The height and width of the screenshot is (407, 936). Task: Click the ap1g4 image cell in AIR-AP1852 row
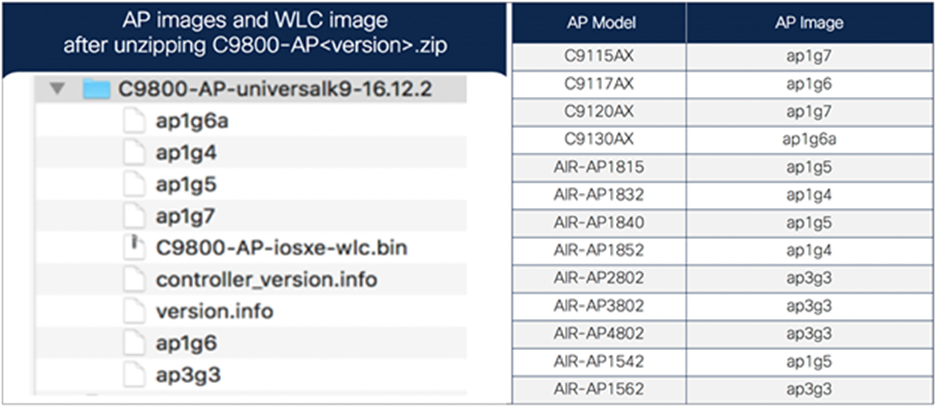(809, 250)
